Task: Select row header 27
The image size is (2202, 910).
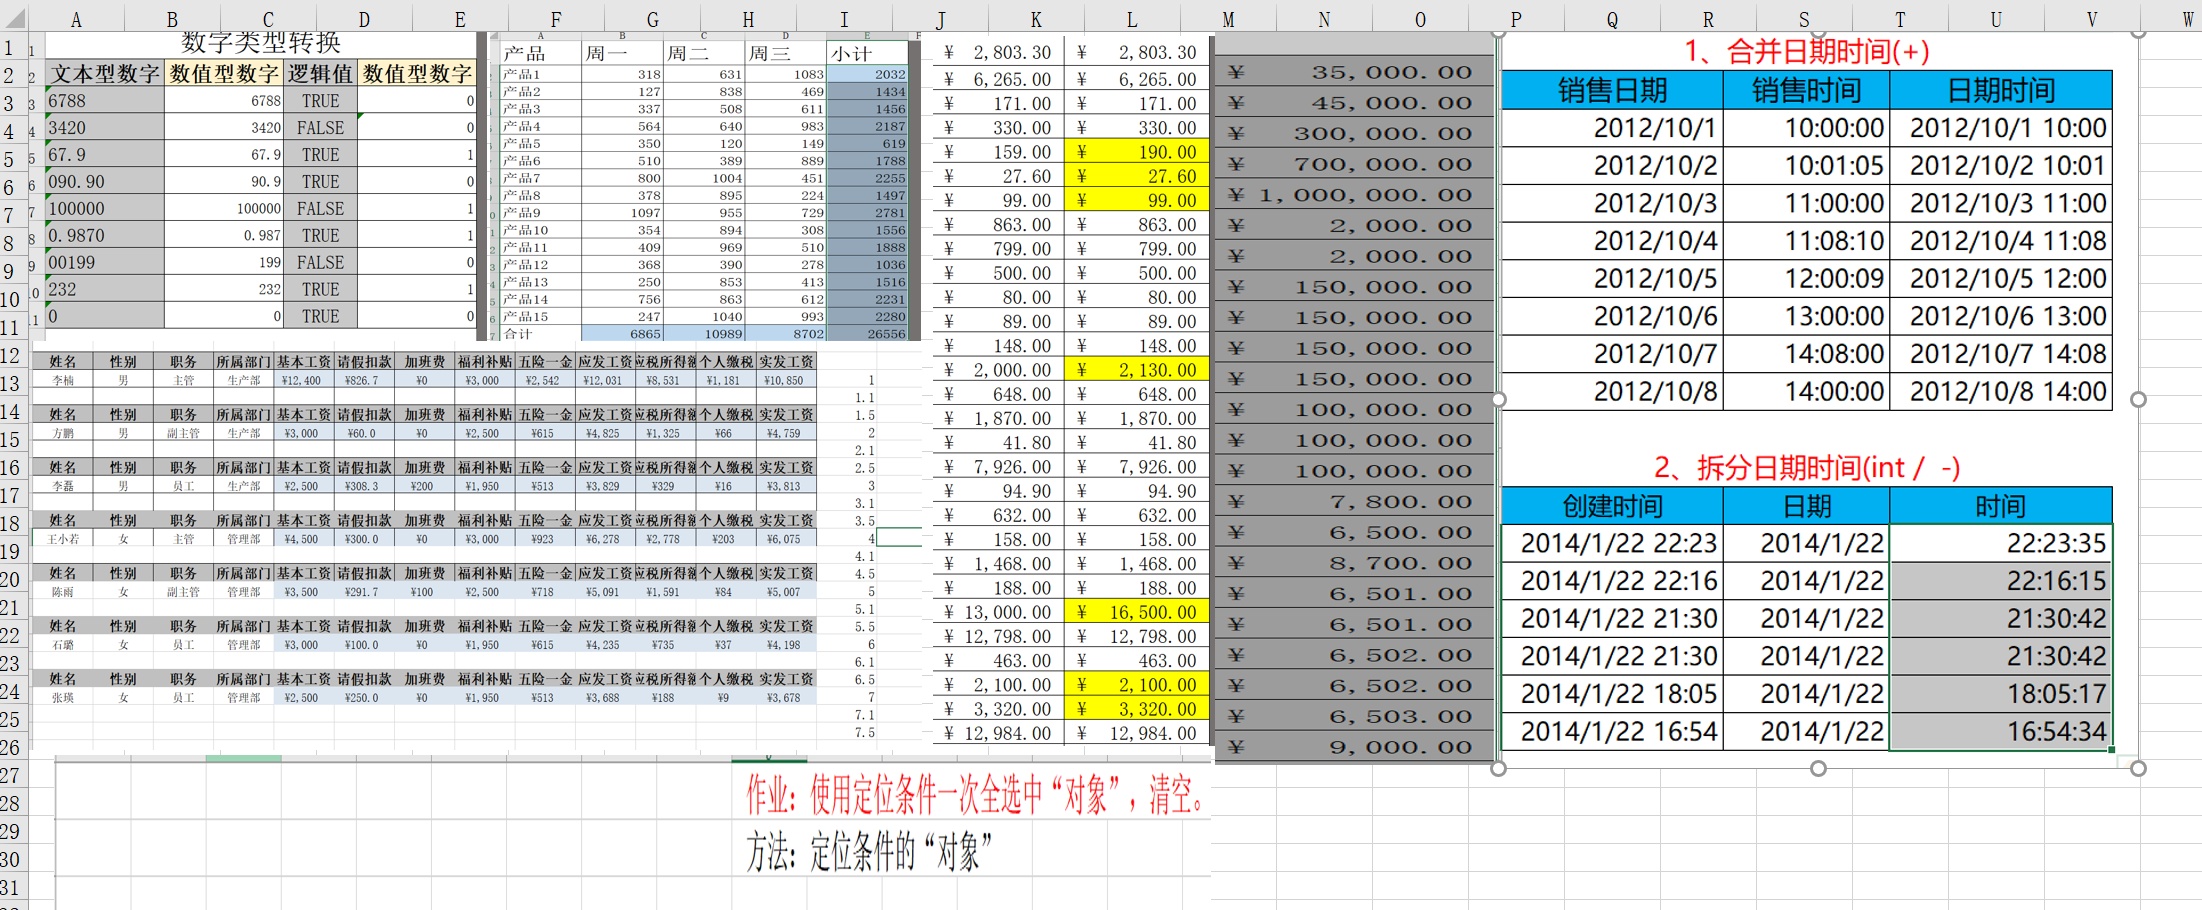Action: 10,775
